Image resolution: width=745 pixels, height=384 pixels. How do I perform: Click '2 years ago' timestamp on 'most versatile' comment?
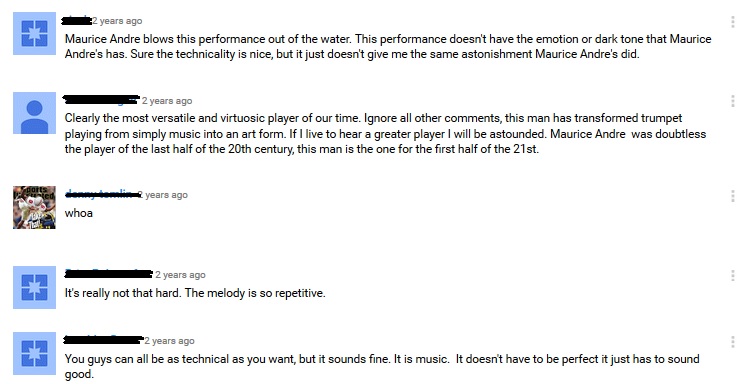click(x=167, y=101)
